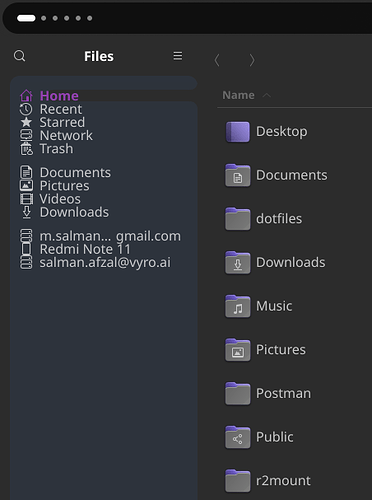Select the Documents folder icon in file list

pos(238,175)
